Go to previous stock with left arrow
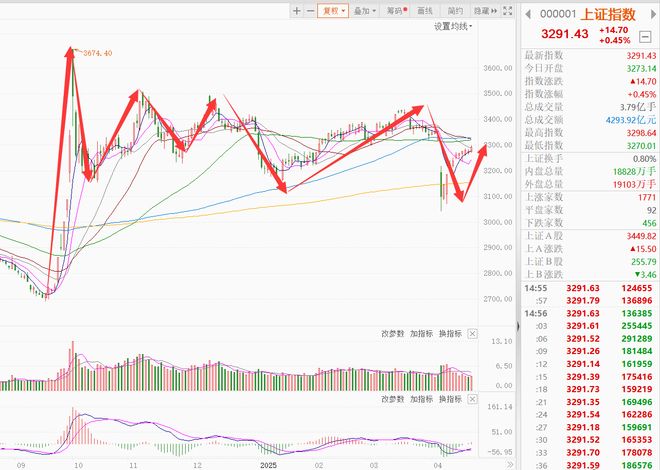The width and height of the screenshot is (660, 470). click(x=528, y=14)
